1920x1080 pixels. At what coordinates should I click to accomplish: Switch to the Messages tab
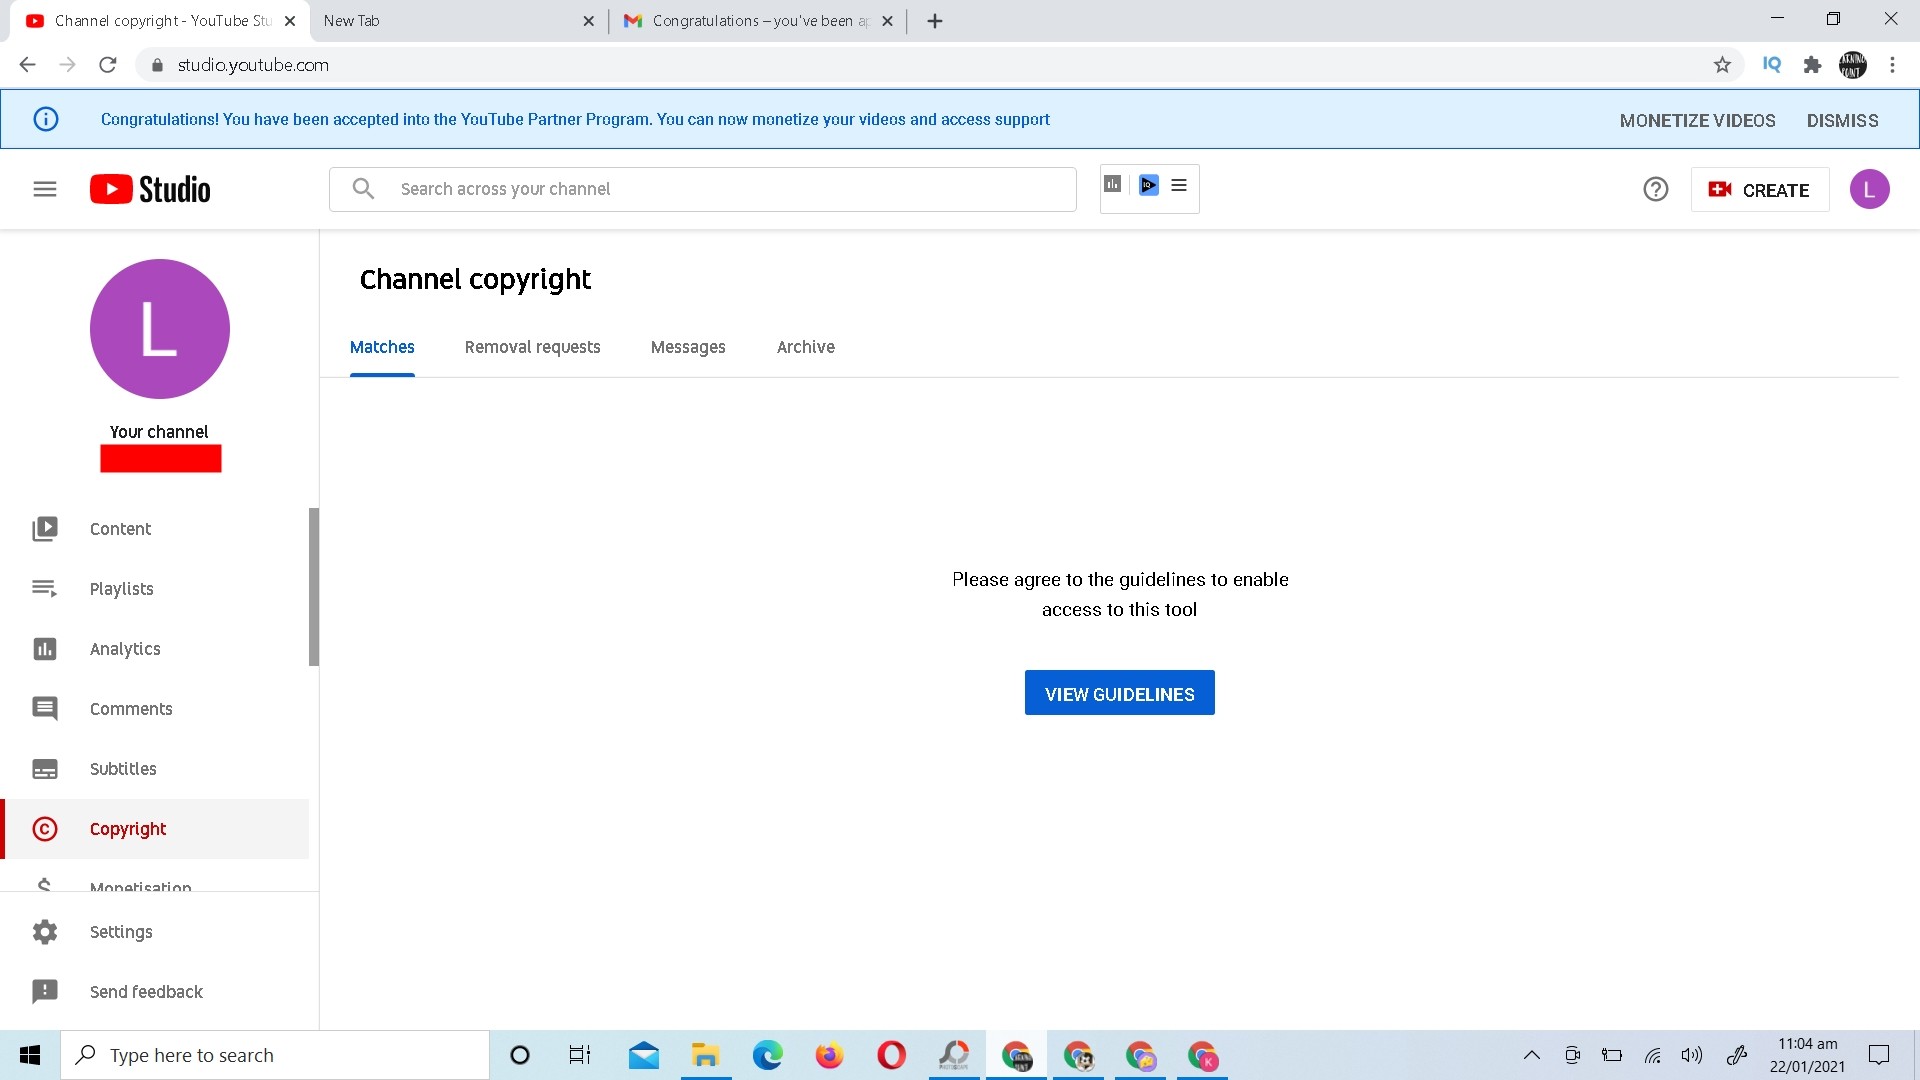click(x=688, y=347)
